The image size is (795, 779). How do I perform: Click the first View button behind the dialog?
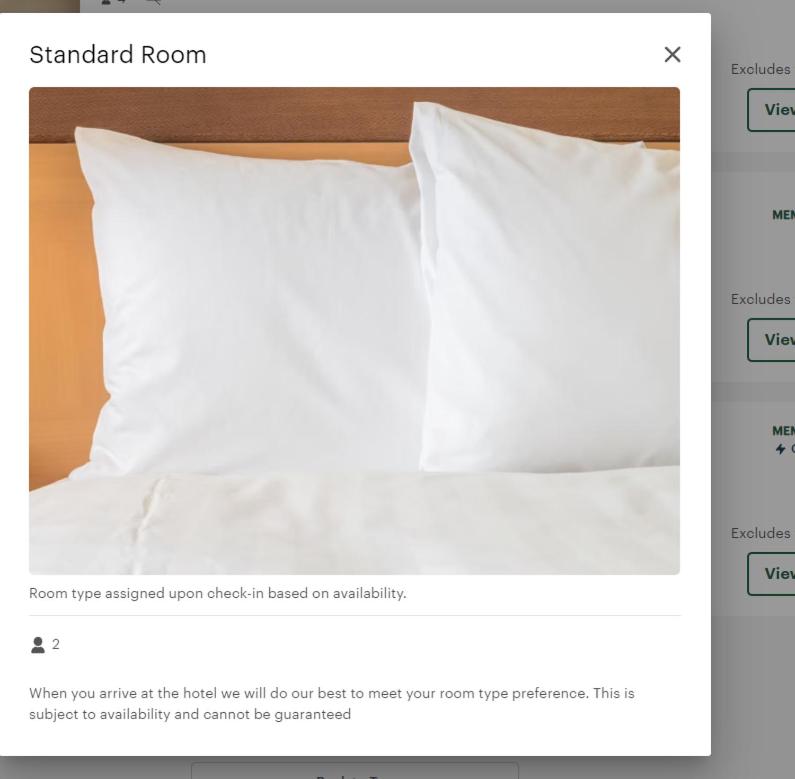coord(773,110)
